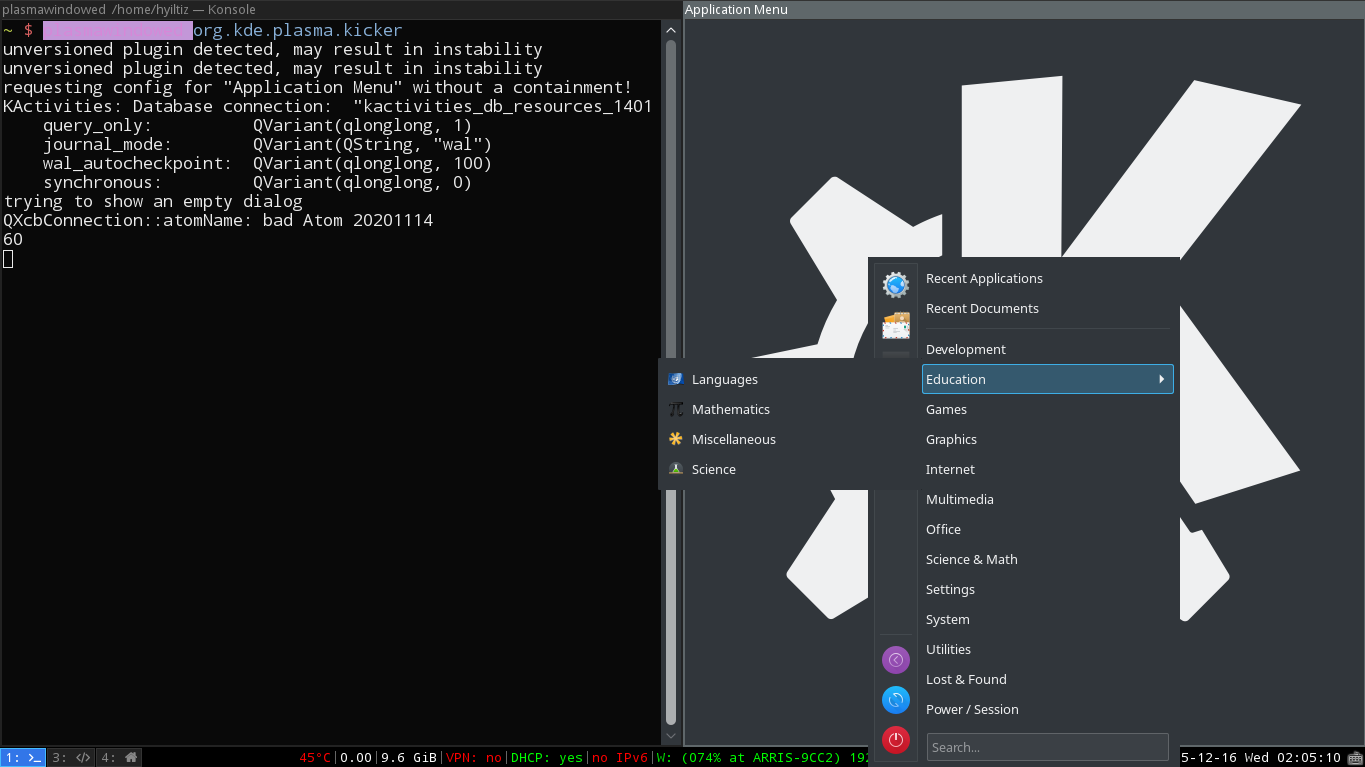
Task: Click the Konsole window title bar
Action: pyautogui.click(x=341, y=9)
